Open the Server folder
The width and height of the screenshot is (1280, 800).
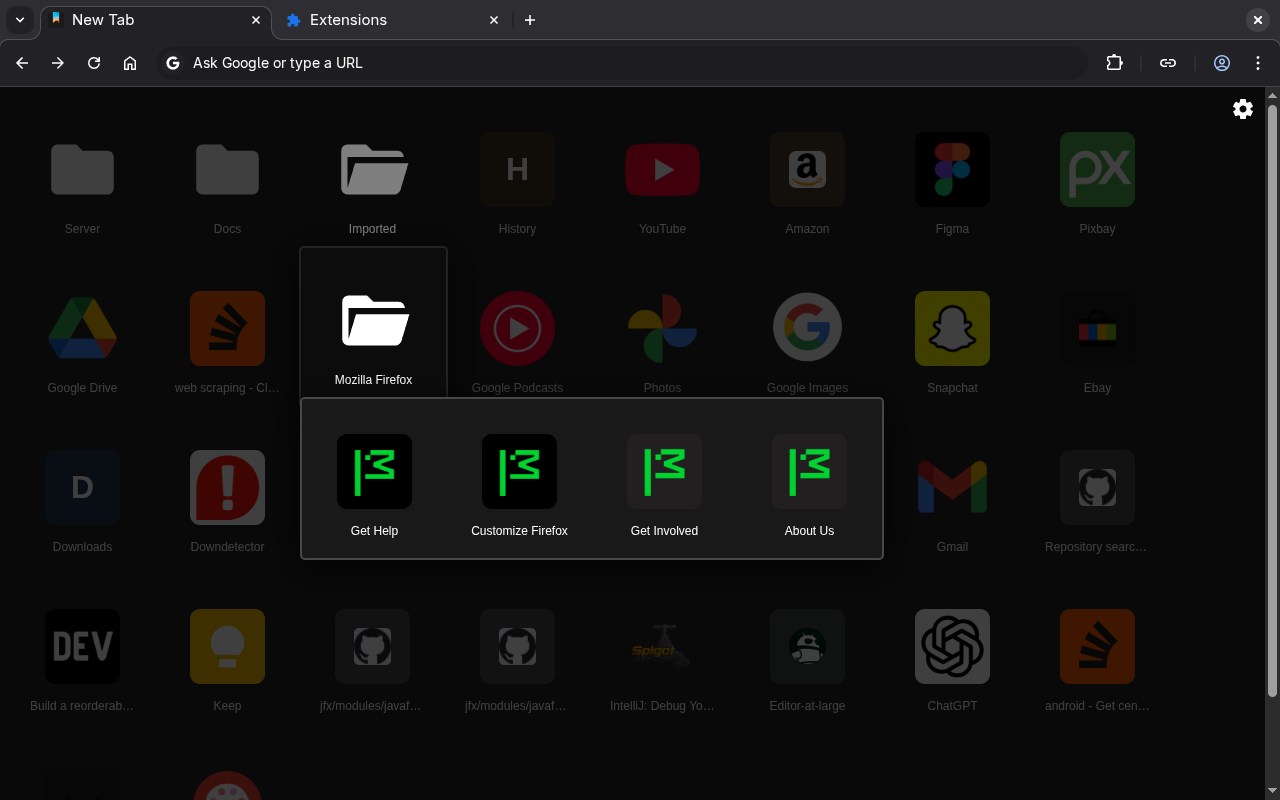click(82, 183)
